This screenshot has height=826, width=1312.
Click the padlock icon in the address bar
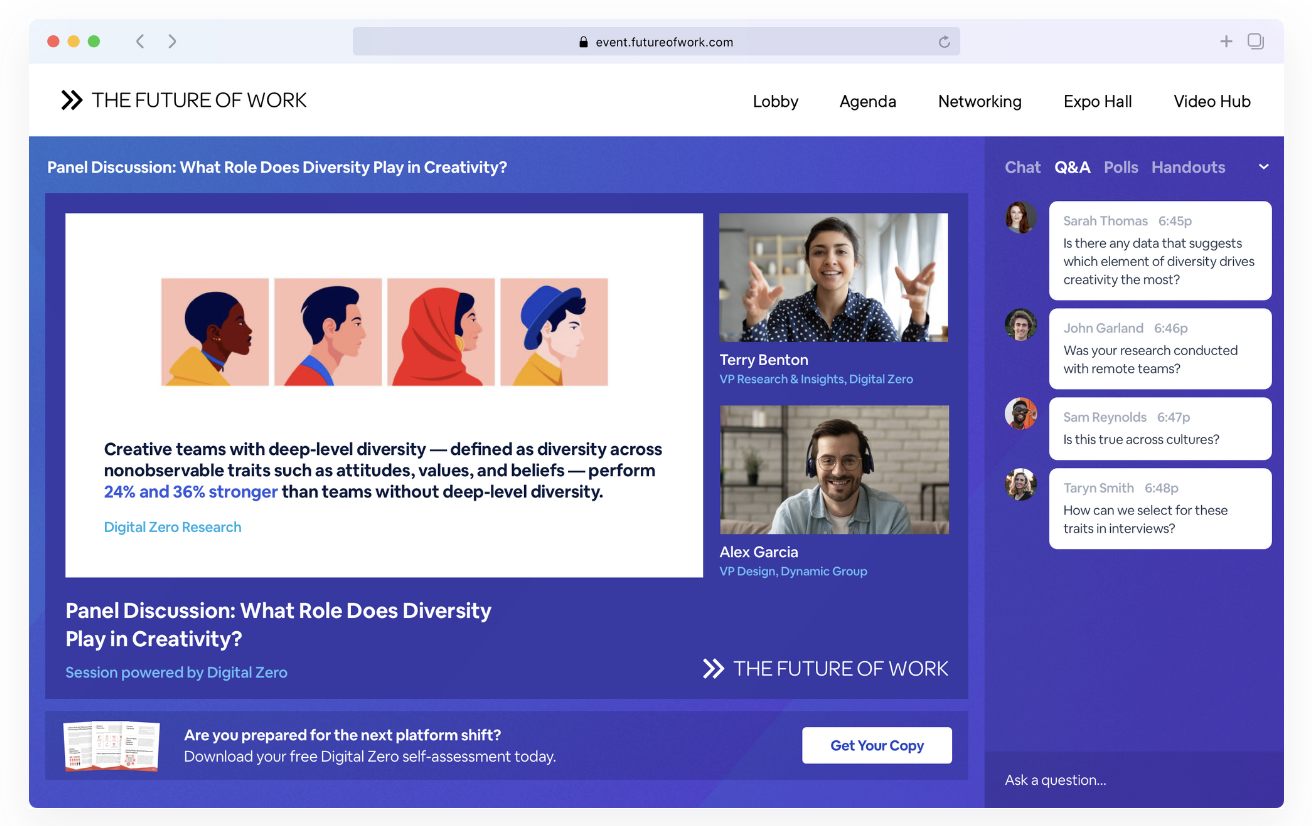pos(583,42)
